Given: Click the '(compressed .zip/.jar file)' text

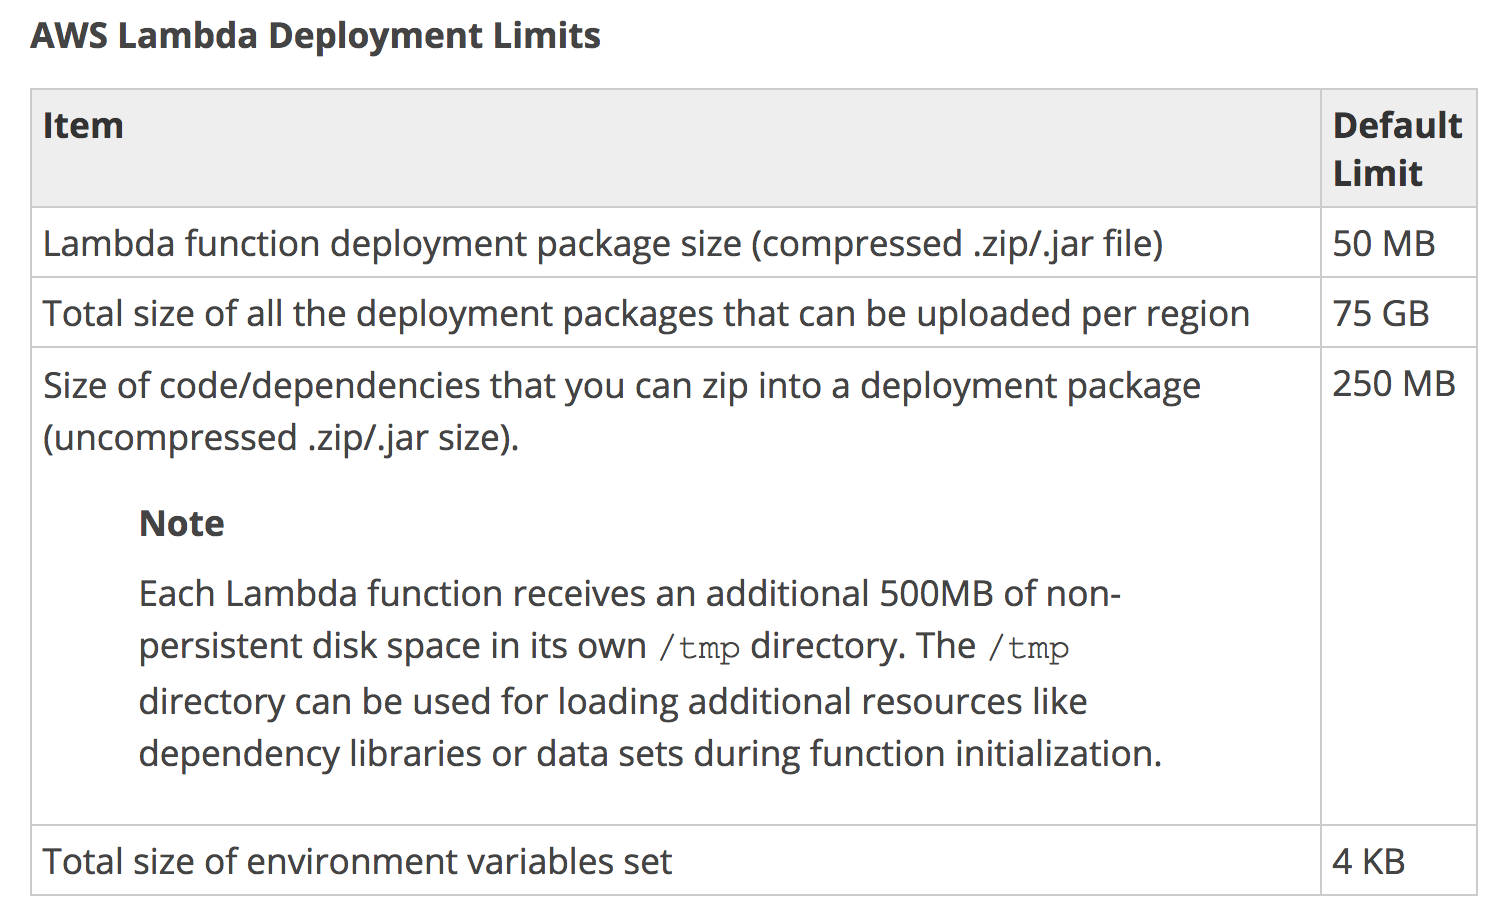Looking at the screenshot, I should (957, 244).
